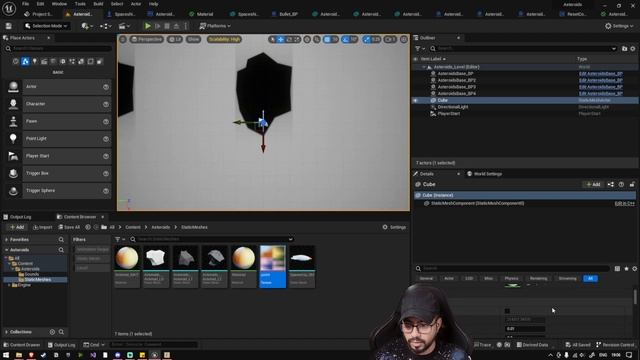Open the Build menu

click(98, 4)
